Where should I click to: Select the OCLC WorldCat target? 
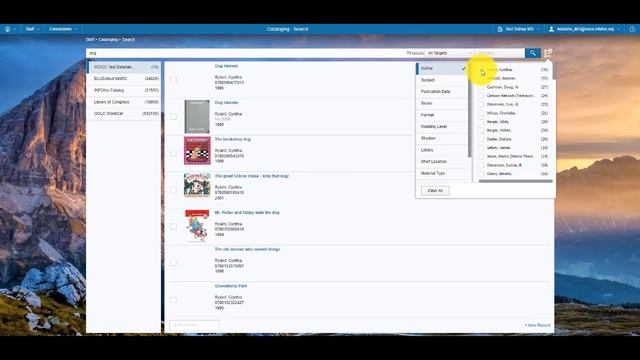click(124, 113)
